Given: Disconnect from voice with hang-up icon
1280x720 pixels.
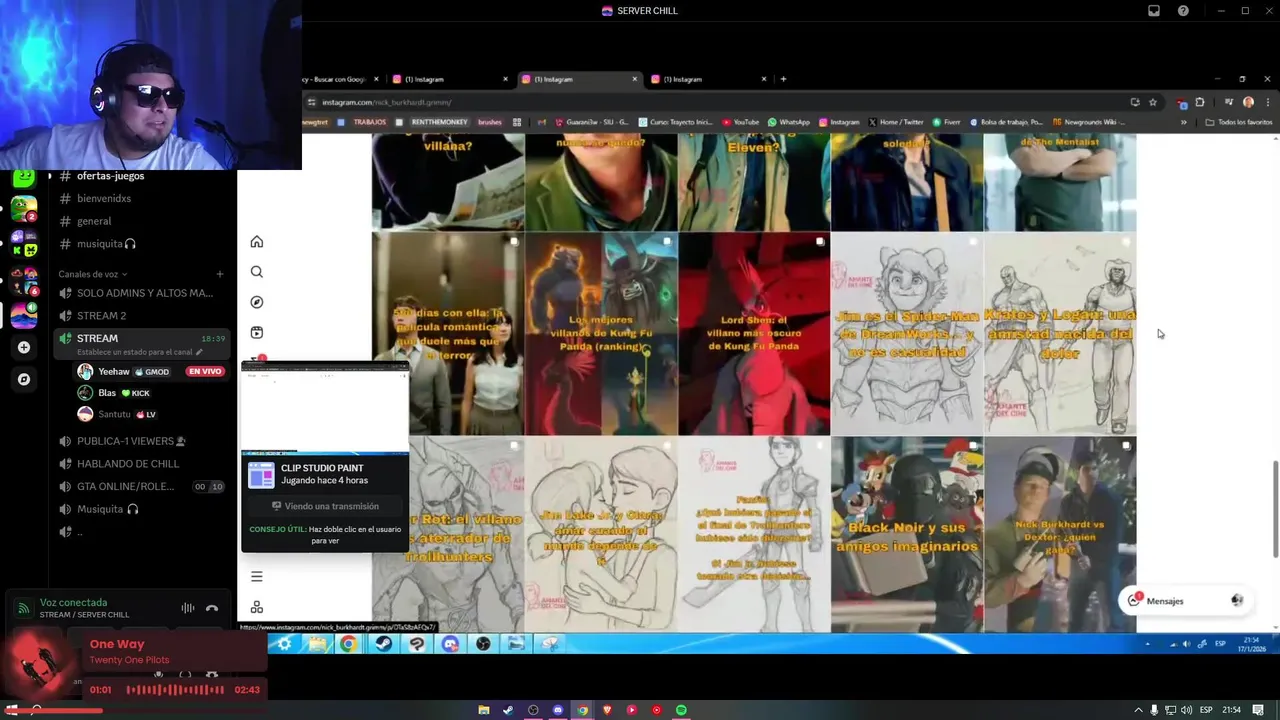Looking at the screenshot, I should point(212,608).
